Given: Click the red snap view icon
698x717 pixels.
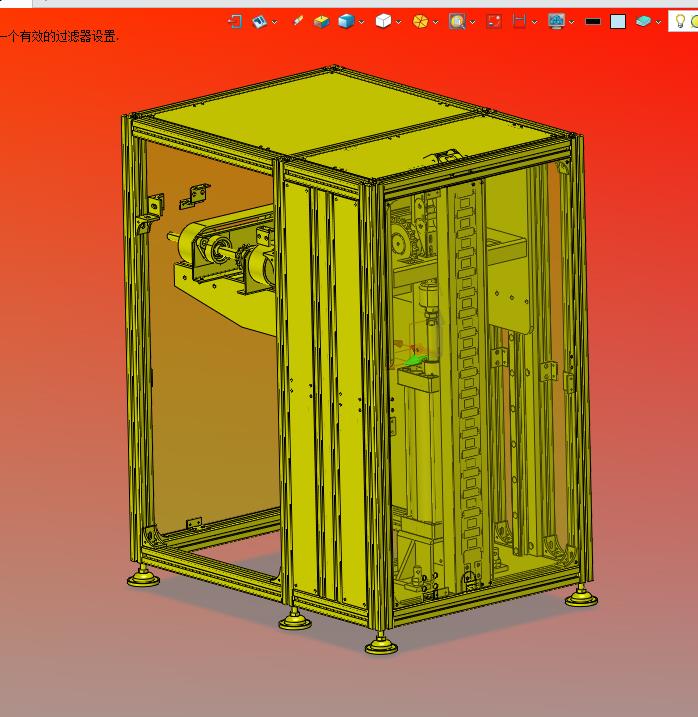Looking at the screenshot, I should (494, 21).
